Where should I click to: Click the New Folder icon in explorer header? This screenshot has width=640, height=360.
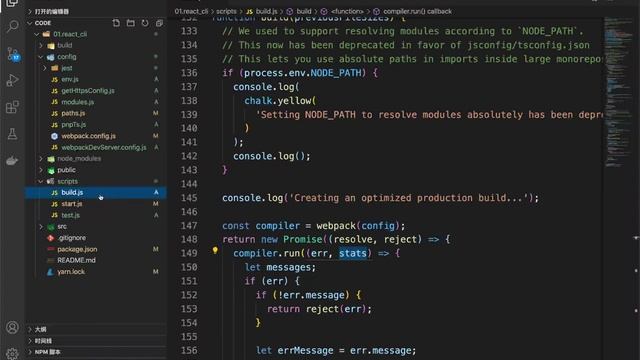131,23
